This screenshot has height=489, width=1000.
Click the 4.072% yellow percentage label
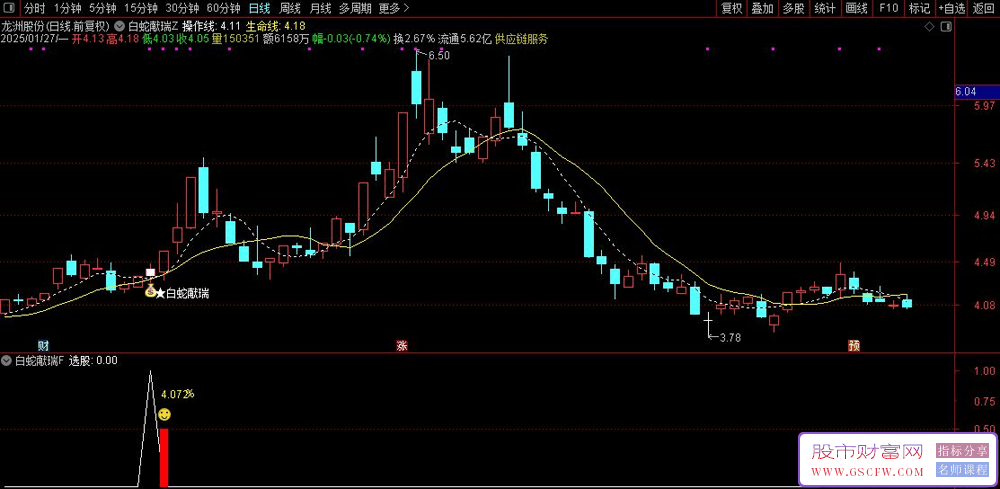click(178, 394)
